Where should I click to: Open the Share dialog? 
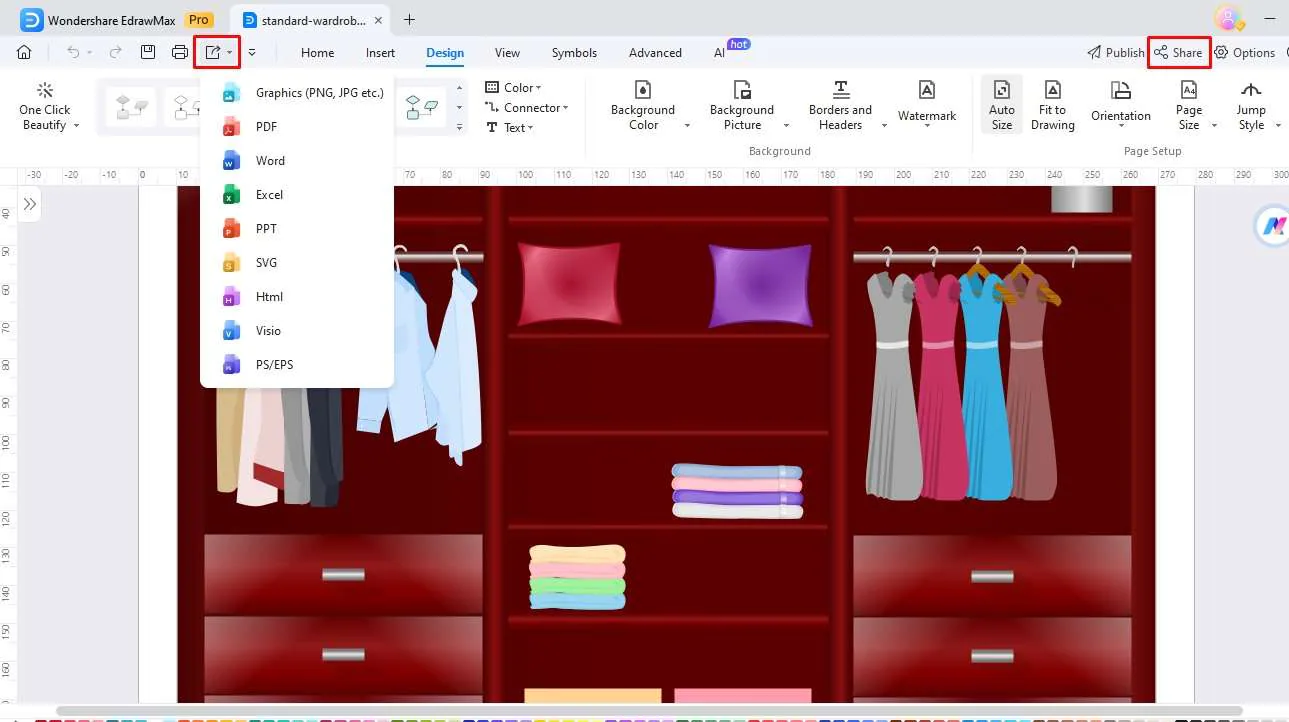tap(1178, 53)
